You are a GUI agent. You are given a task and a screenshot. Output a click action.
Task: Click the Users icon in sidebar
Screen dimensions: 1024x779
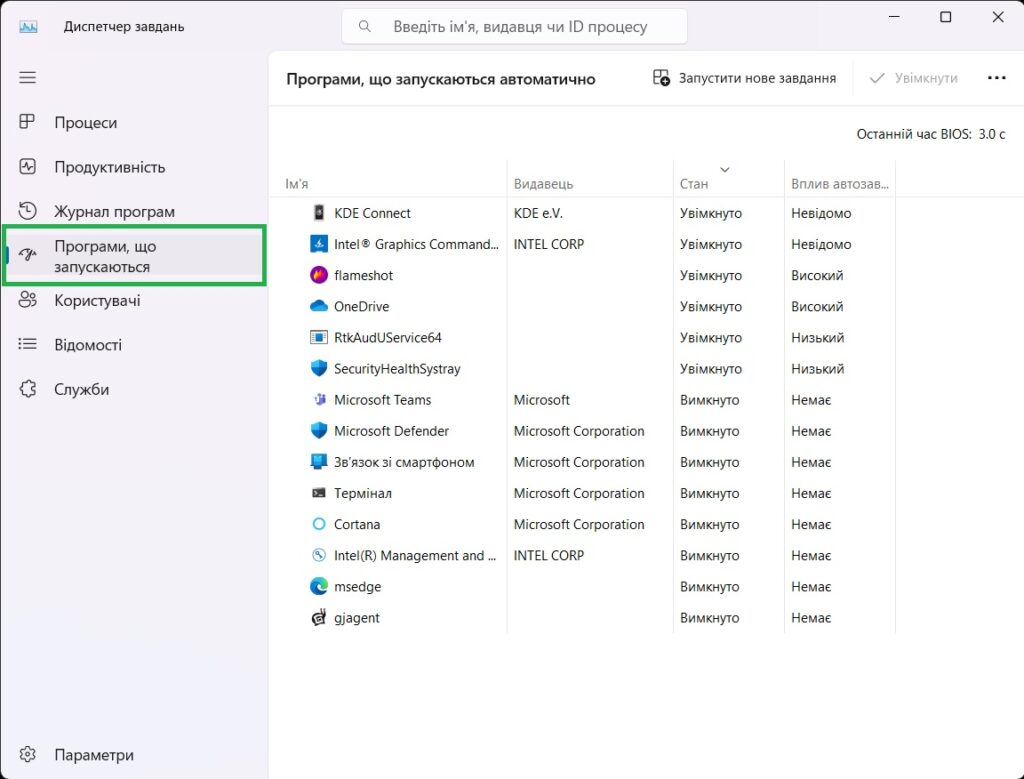27,300
